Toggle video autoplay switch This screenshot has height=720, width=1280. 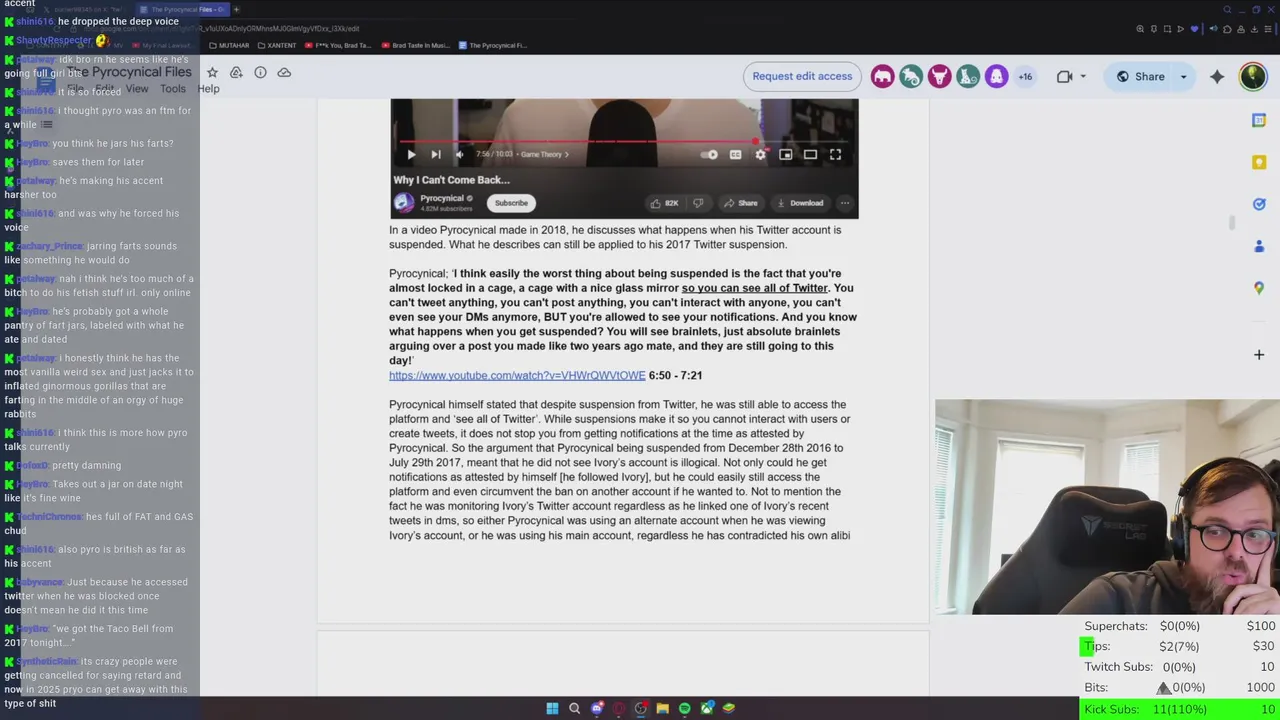(x=709, y=154)
